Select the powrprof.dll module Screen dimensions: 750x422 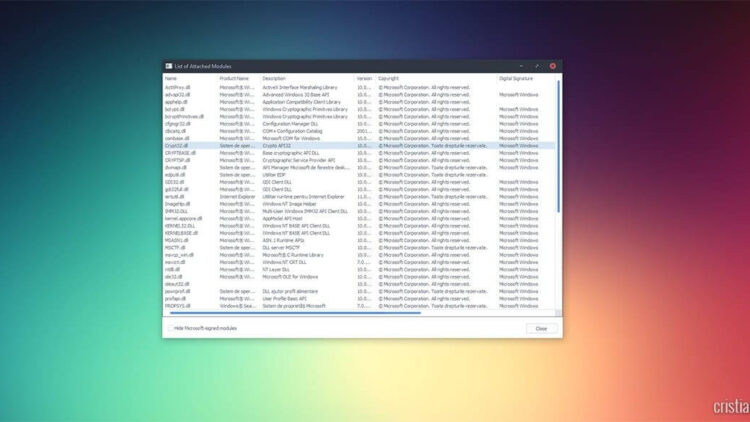[x=177, y=291]
